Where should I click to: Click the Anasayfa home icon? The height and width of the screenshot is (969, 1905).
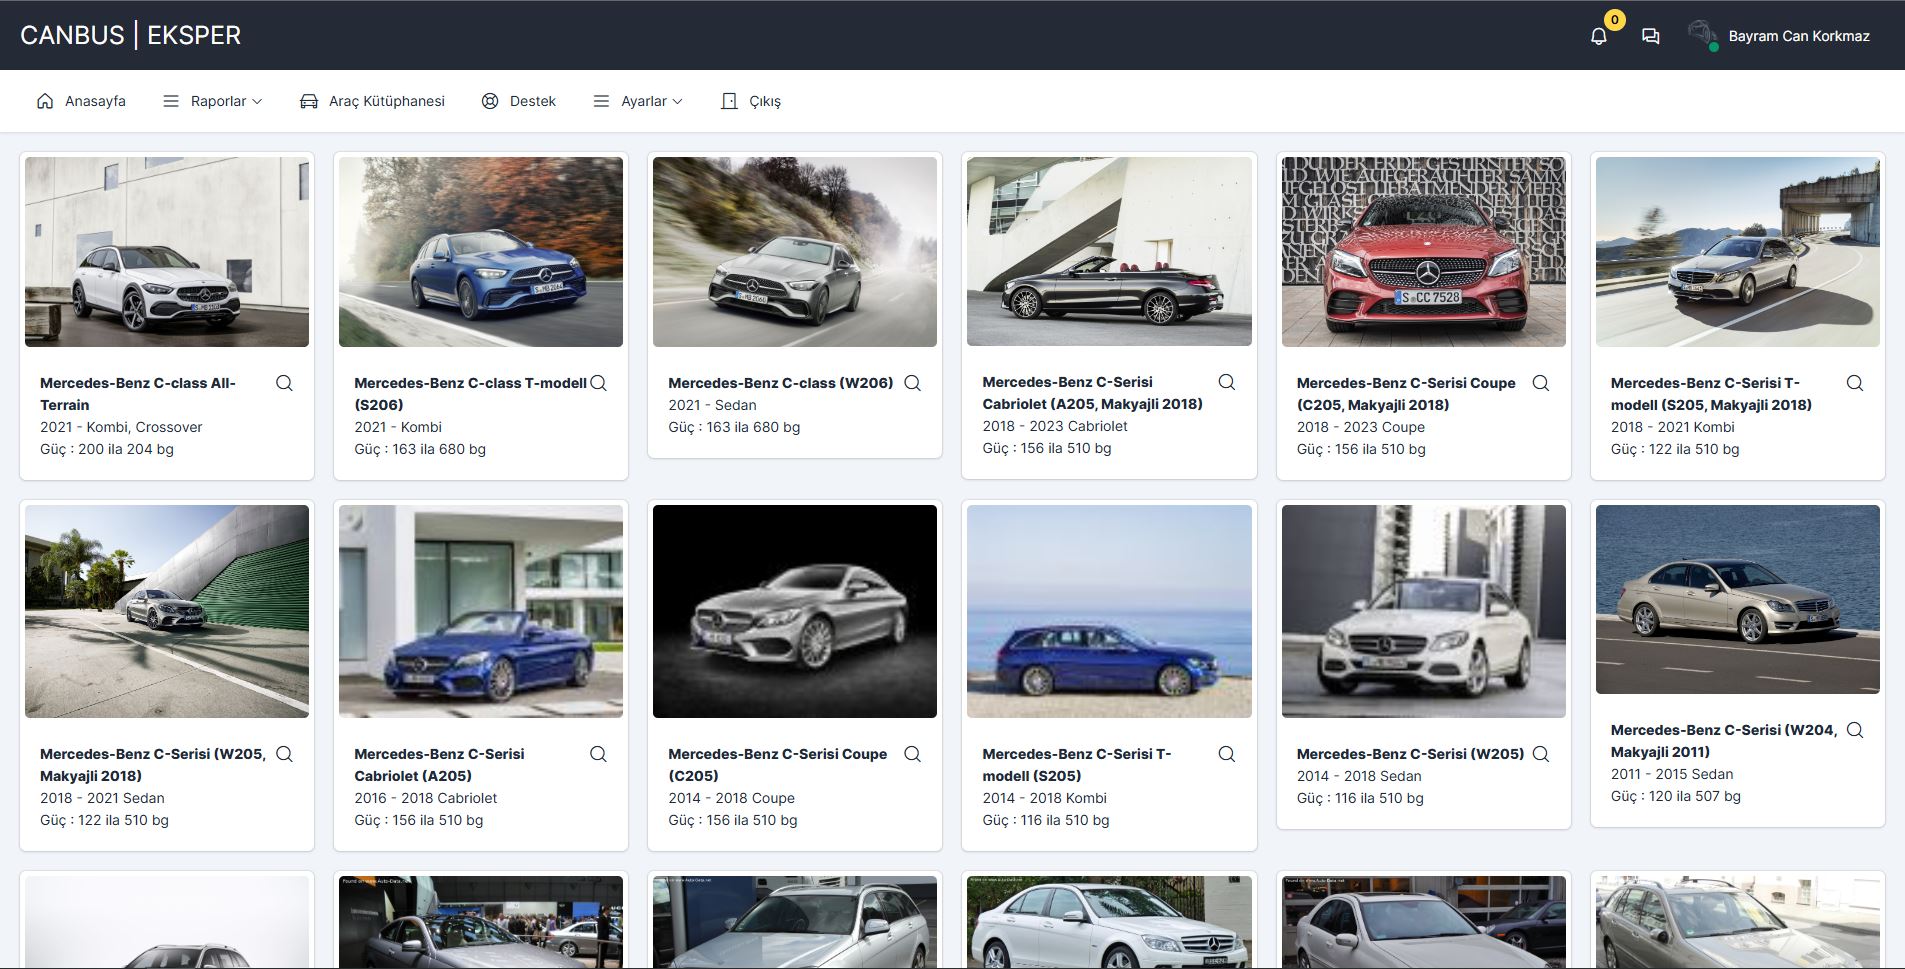(45, 101)
